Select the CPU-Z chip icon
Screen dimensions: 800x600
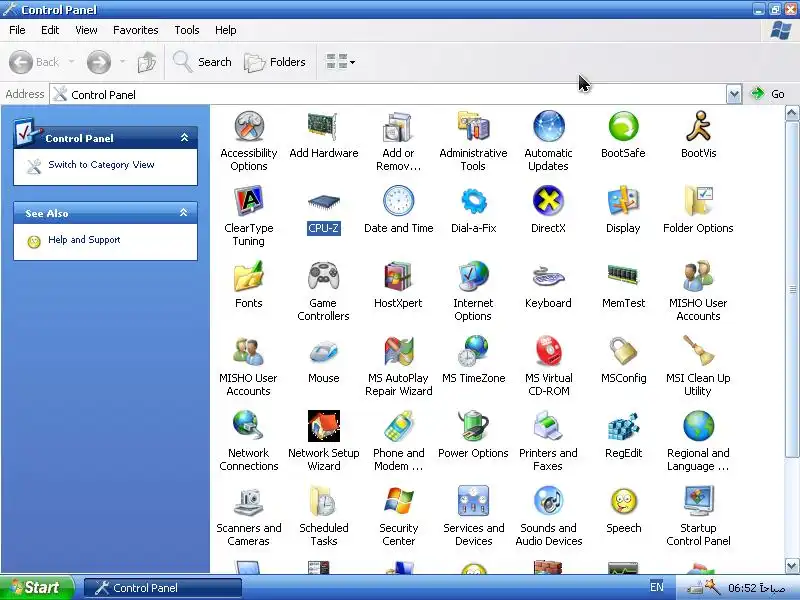click(x=323, y=203)
